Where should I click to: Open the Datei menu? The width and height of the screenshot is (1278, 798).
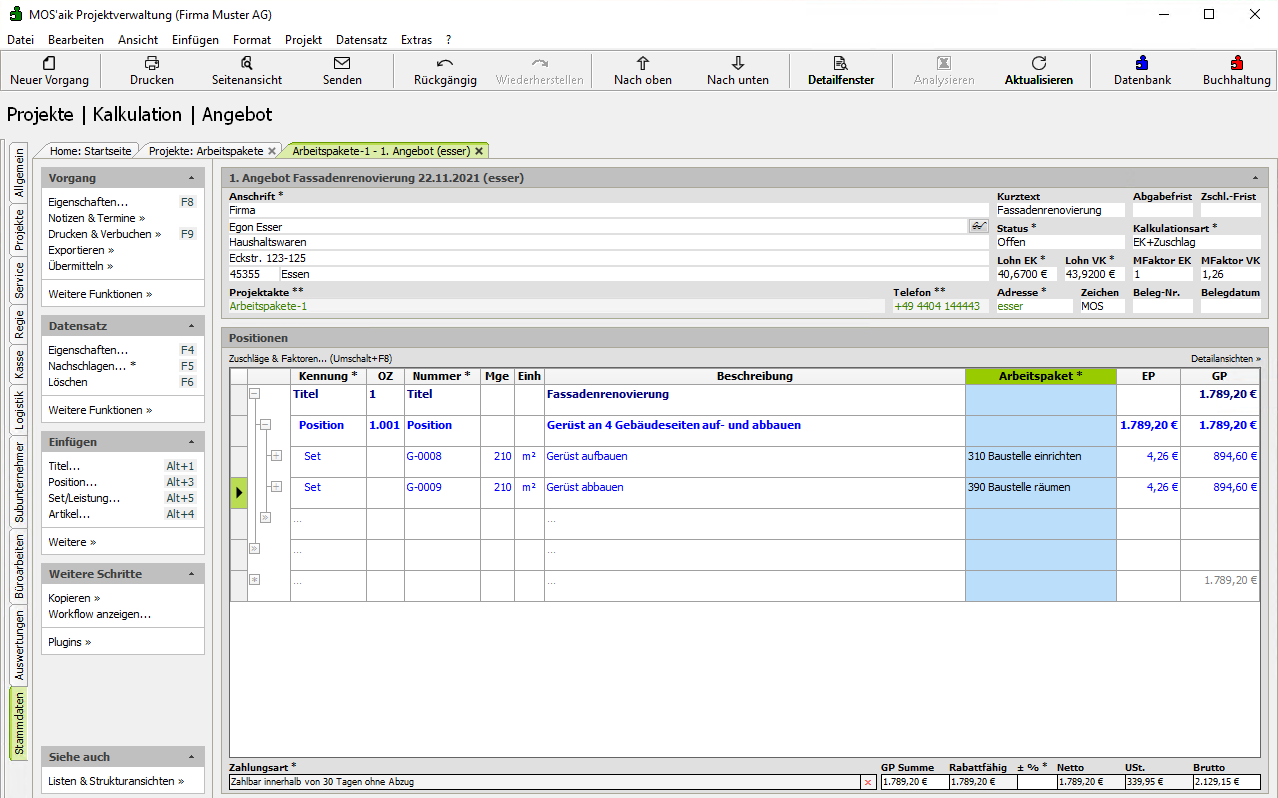[x=20, y=40]
